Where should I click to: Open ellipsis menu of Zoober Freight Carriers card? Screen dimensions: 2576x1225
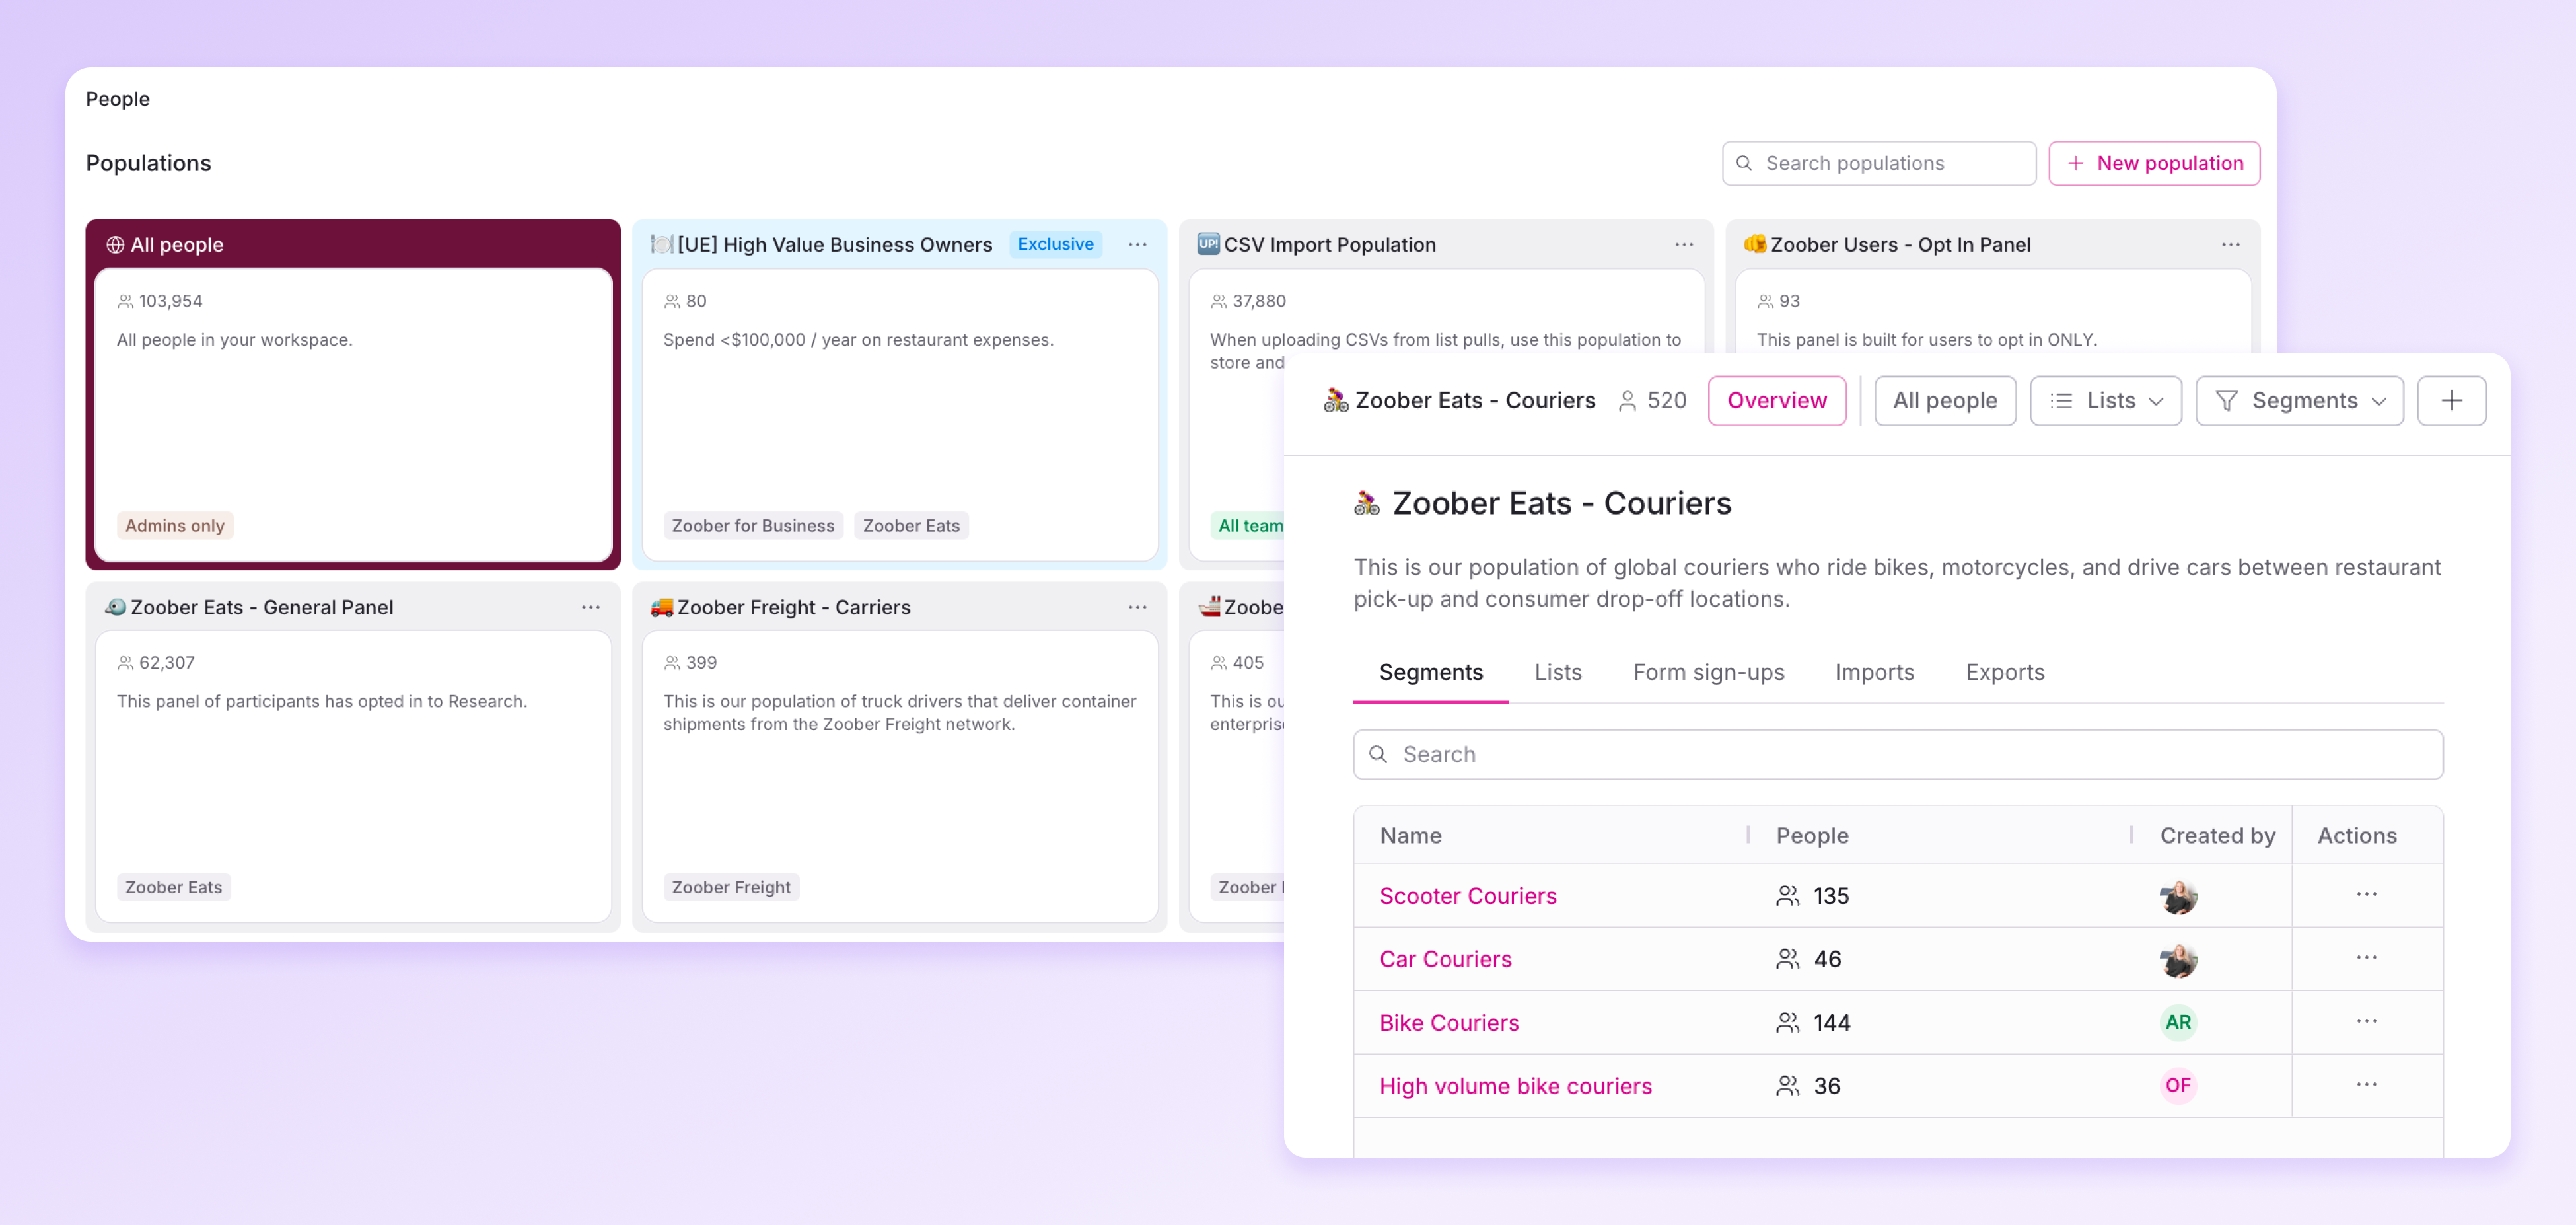1137,607
